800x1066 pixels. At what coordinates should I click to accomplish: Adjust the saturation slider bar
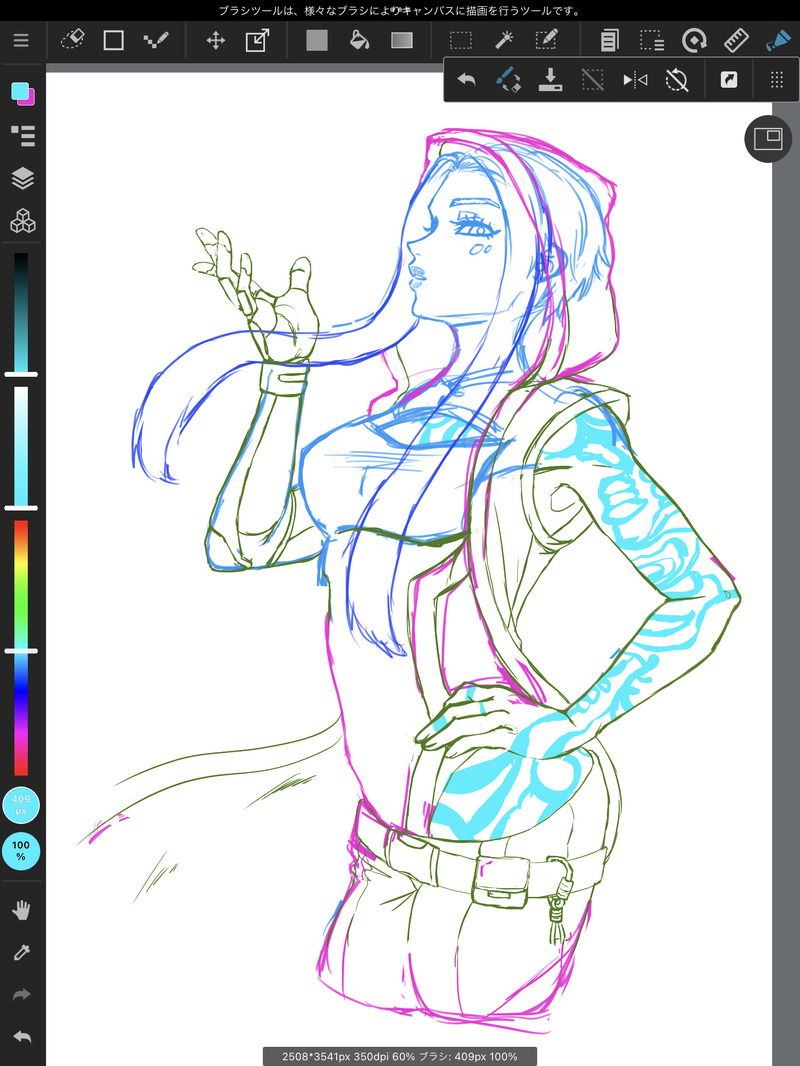click(21, 446)
